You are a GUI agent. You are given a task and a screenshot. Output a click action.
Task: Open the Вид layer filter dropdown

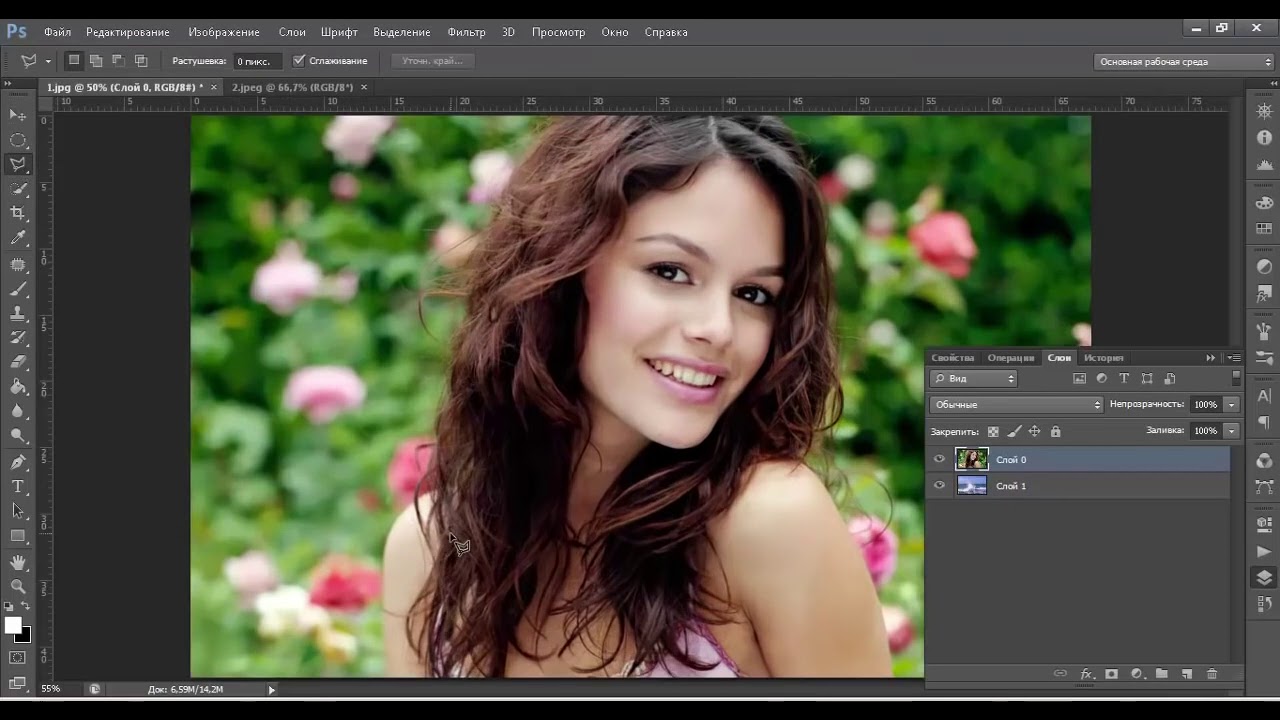pyautogui.click(x=973, y=379)
